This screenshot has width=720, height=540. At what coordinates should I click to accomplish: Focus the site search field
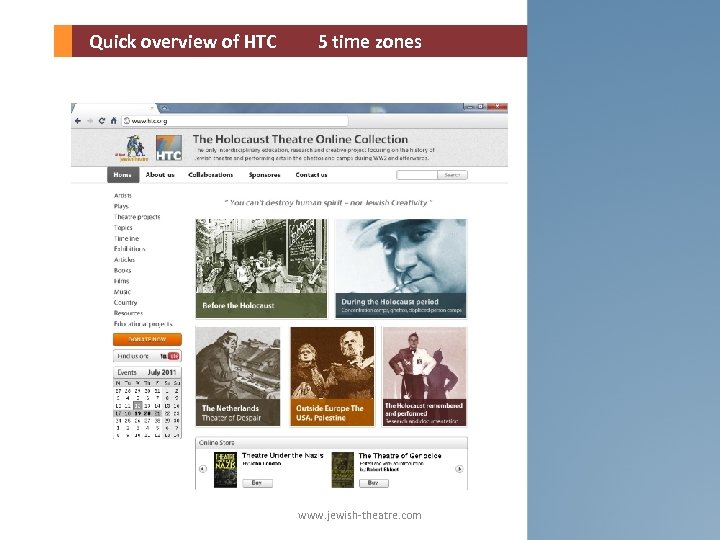click(x=417, y=175)
